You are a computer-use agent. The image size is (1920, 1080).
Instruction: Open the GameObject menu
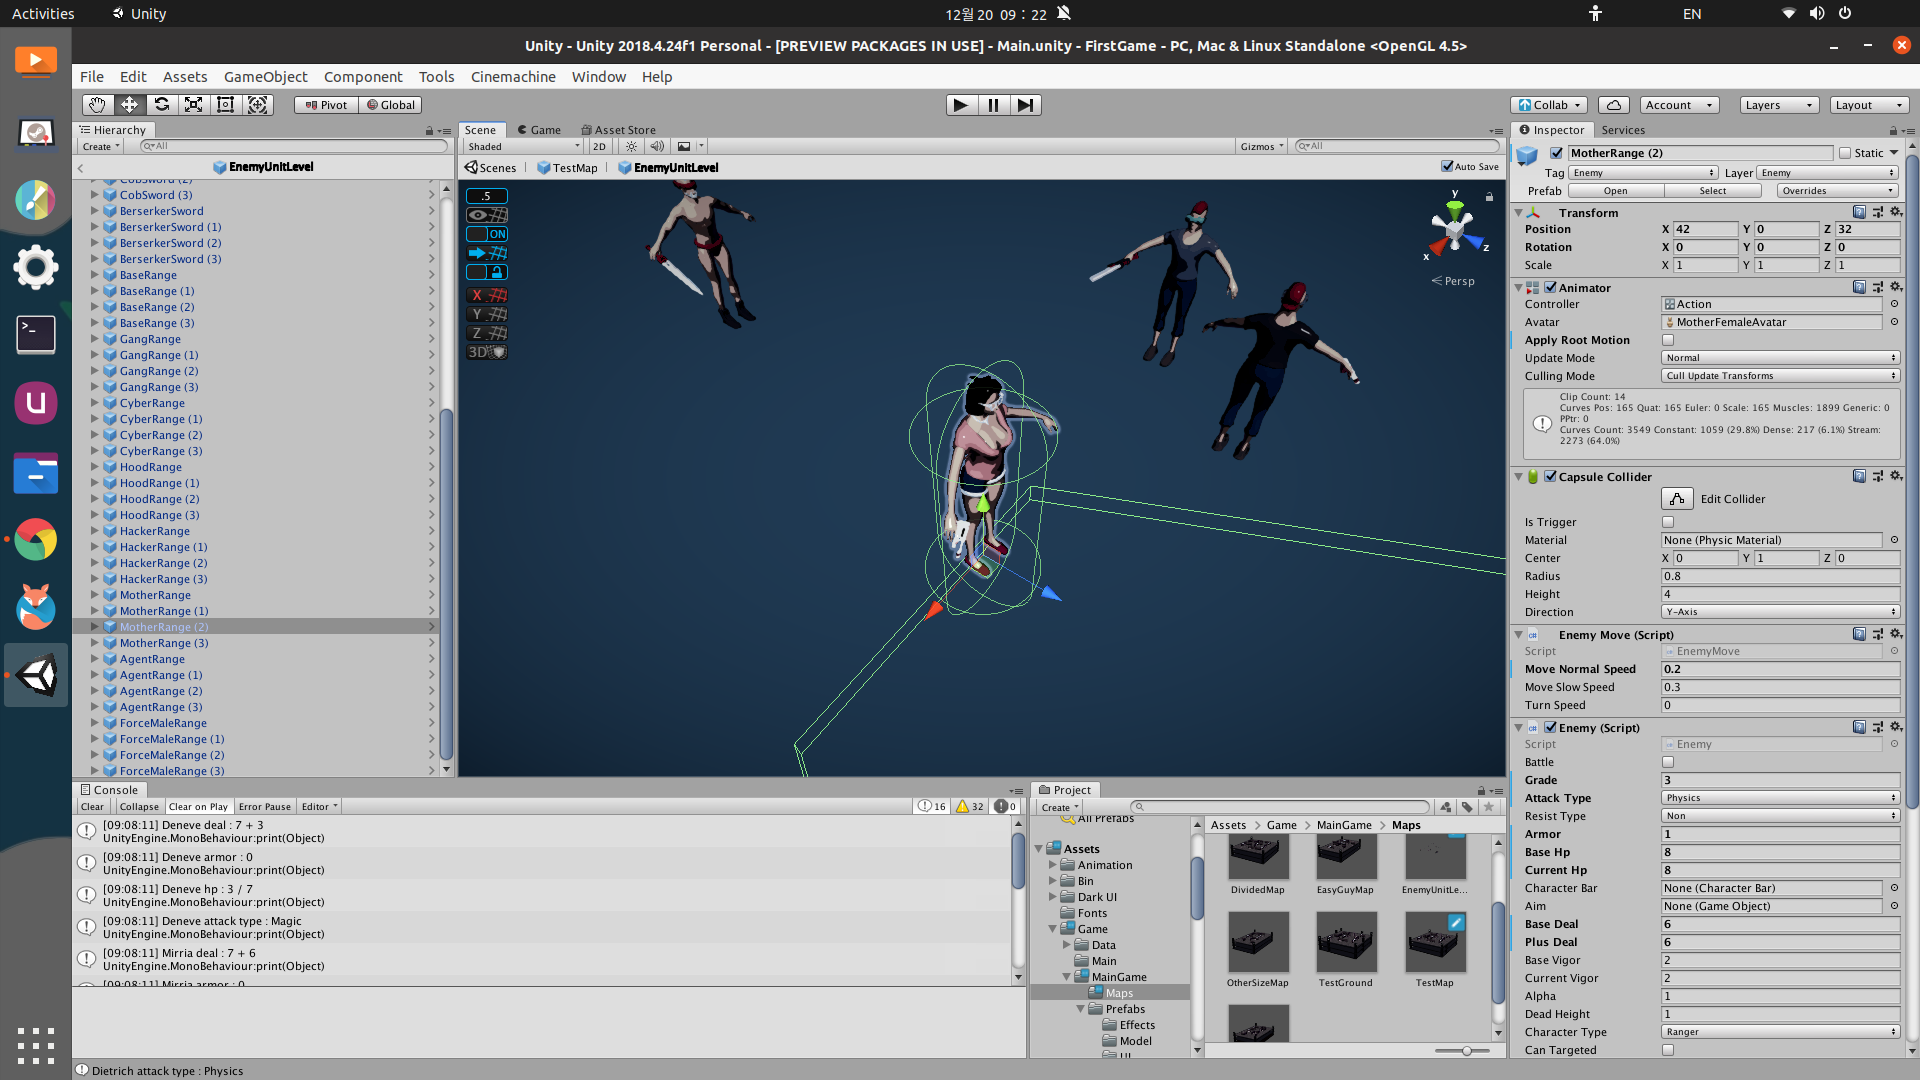[x=265, y=77]
